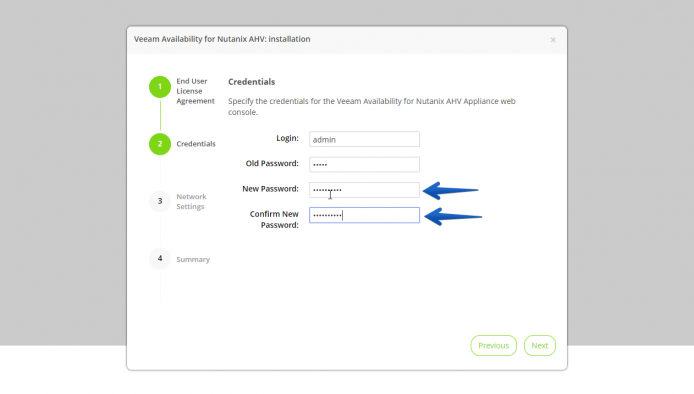Click the "Login:" field label
This screenshot has height=394, width=694.
pyautogui.click(x=287, y=138)
